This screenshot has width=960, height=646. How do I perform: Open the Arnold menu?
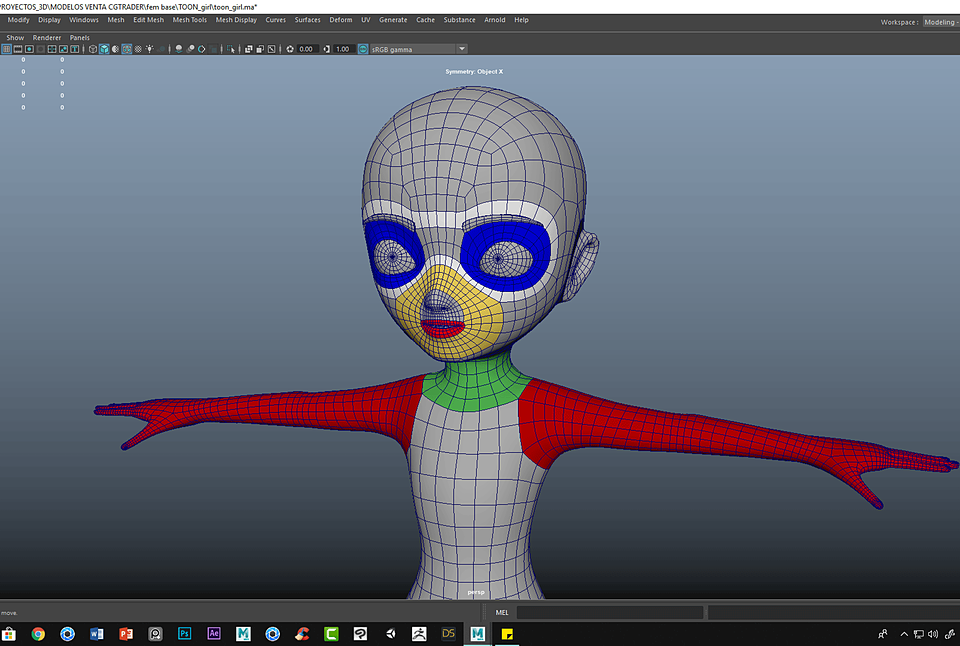pyautogui.click(x=494, y=19)
